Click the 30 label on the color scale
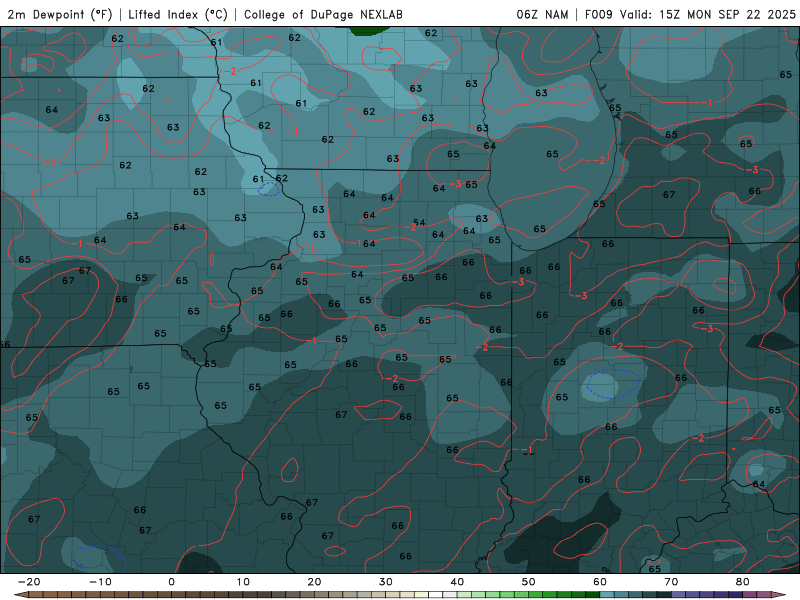Image resolution: width=800 pixels, height=600 pixels. click(386, 582)
